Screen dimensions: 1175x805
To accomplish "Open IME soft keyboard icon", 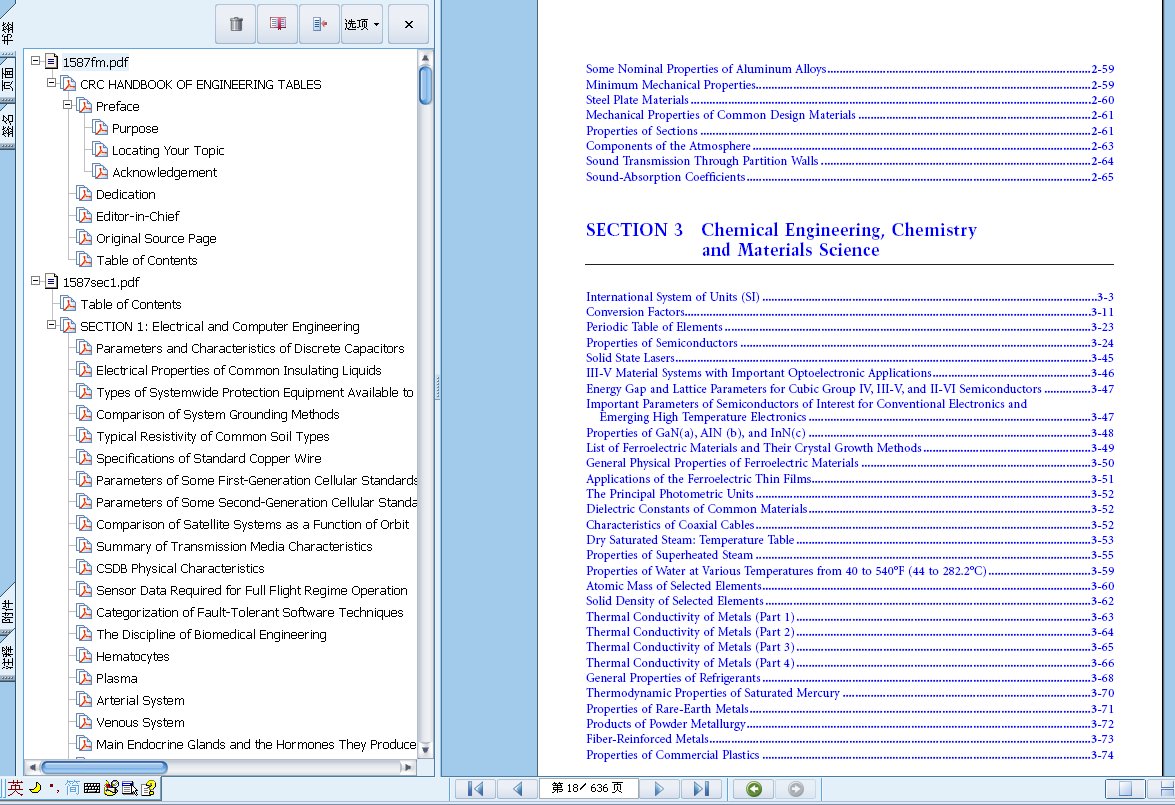I will click(x=91, y=788).
